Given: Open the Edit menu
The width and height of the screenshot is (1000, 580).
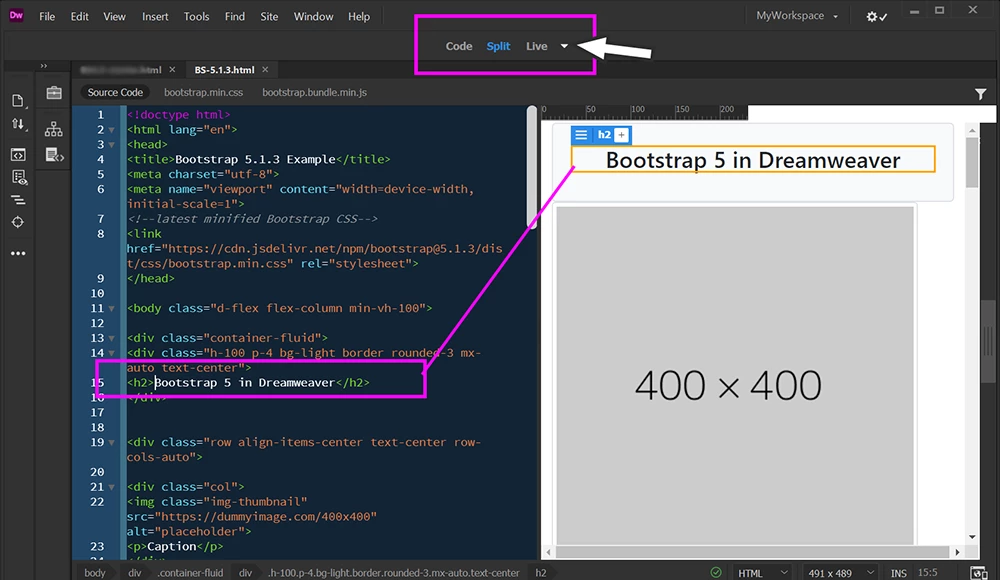Looking at the screenshot, I should pyautogui.click(x=79, y=17).
